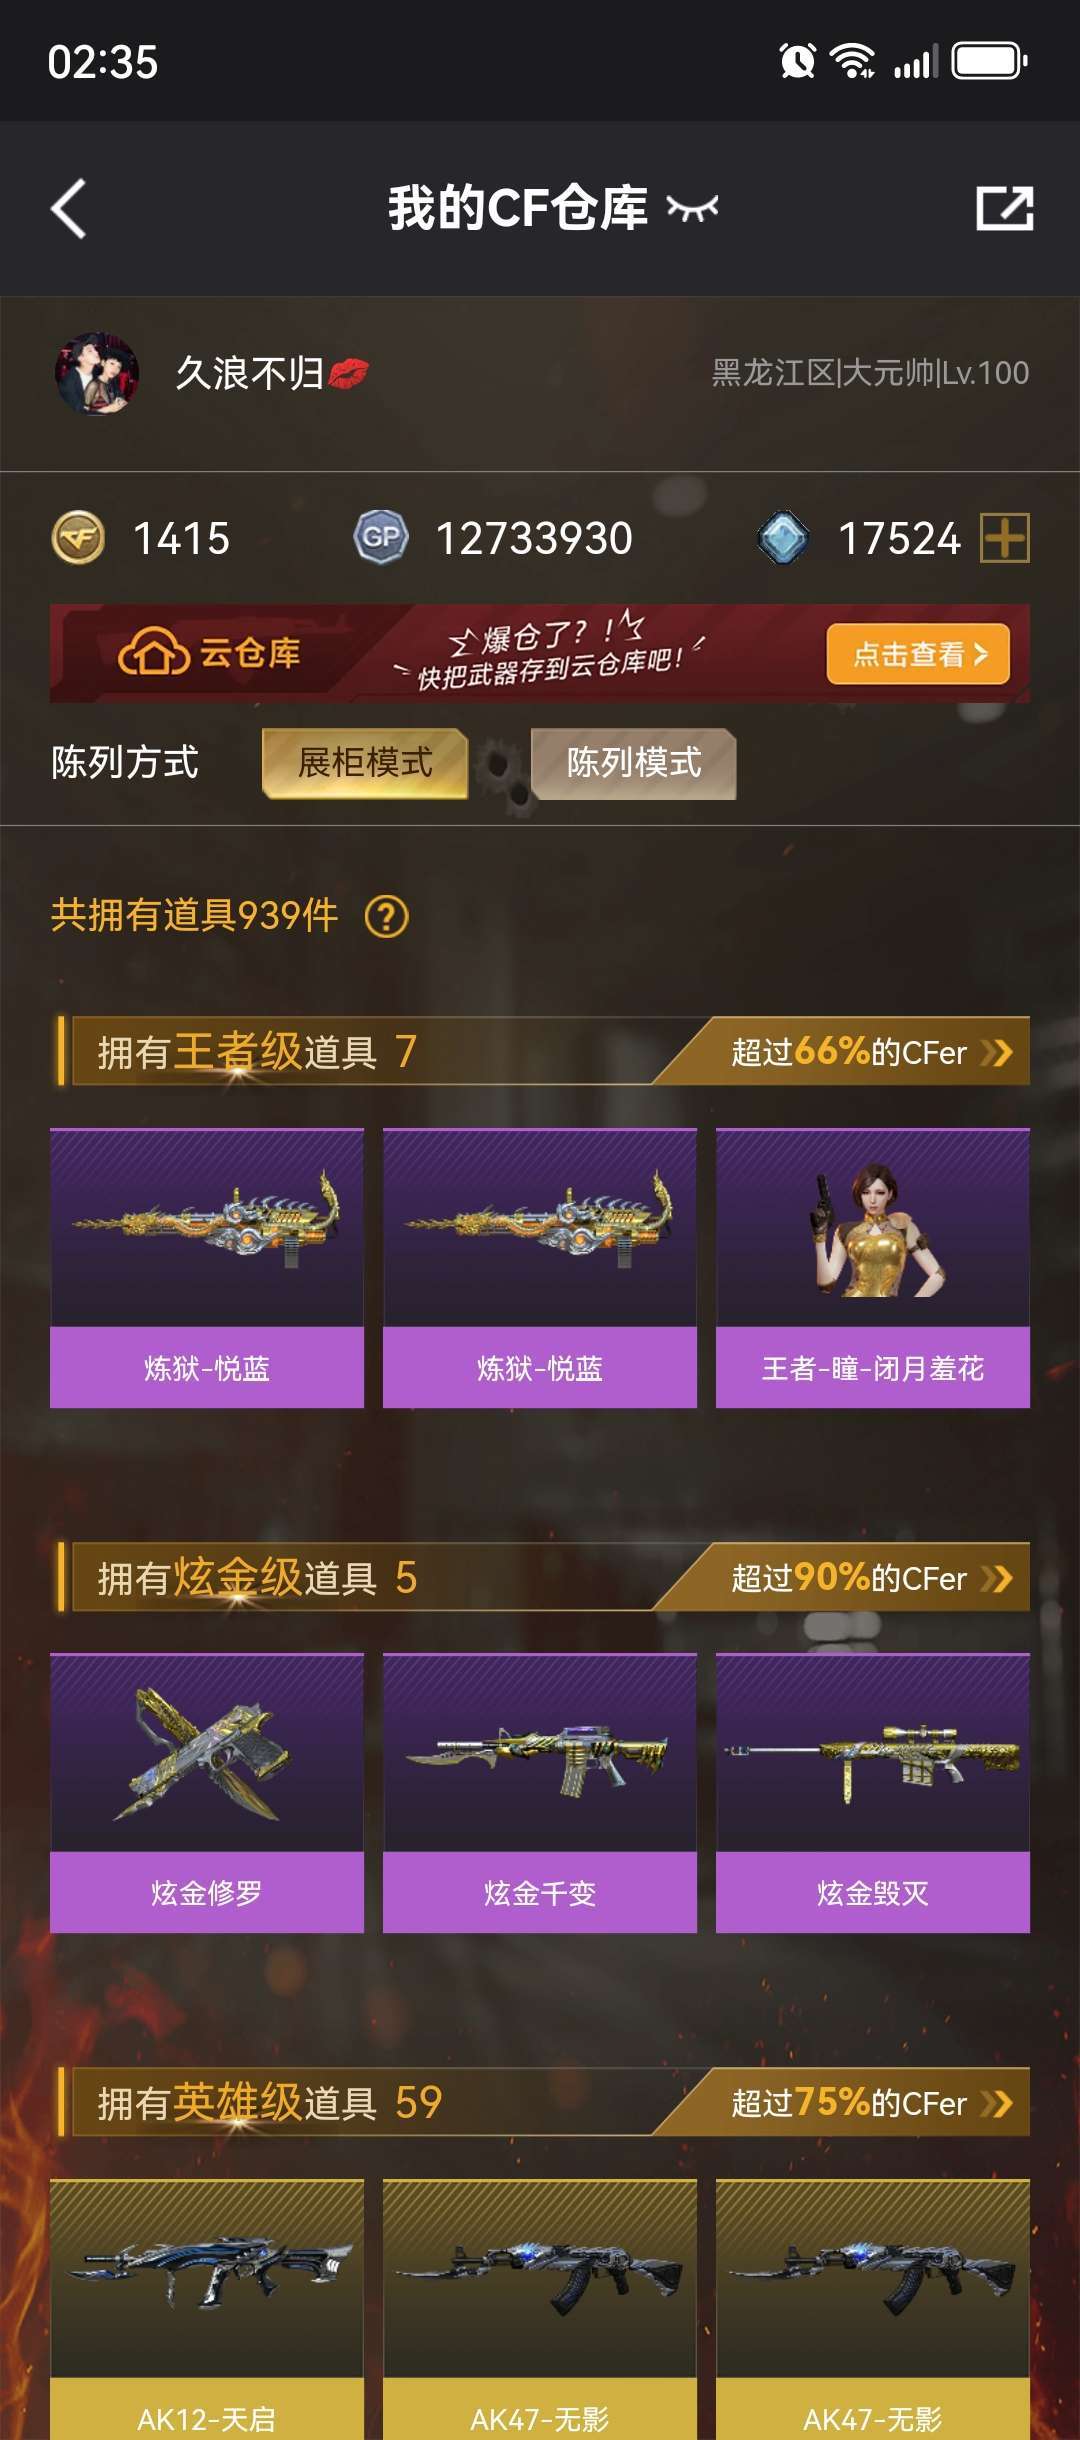
Task: Open the share icon at top right
Action: [1004, 208]
